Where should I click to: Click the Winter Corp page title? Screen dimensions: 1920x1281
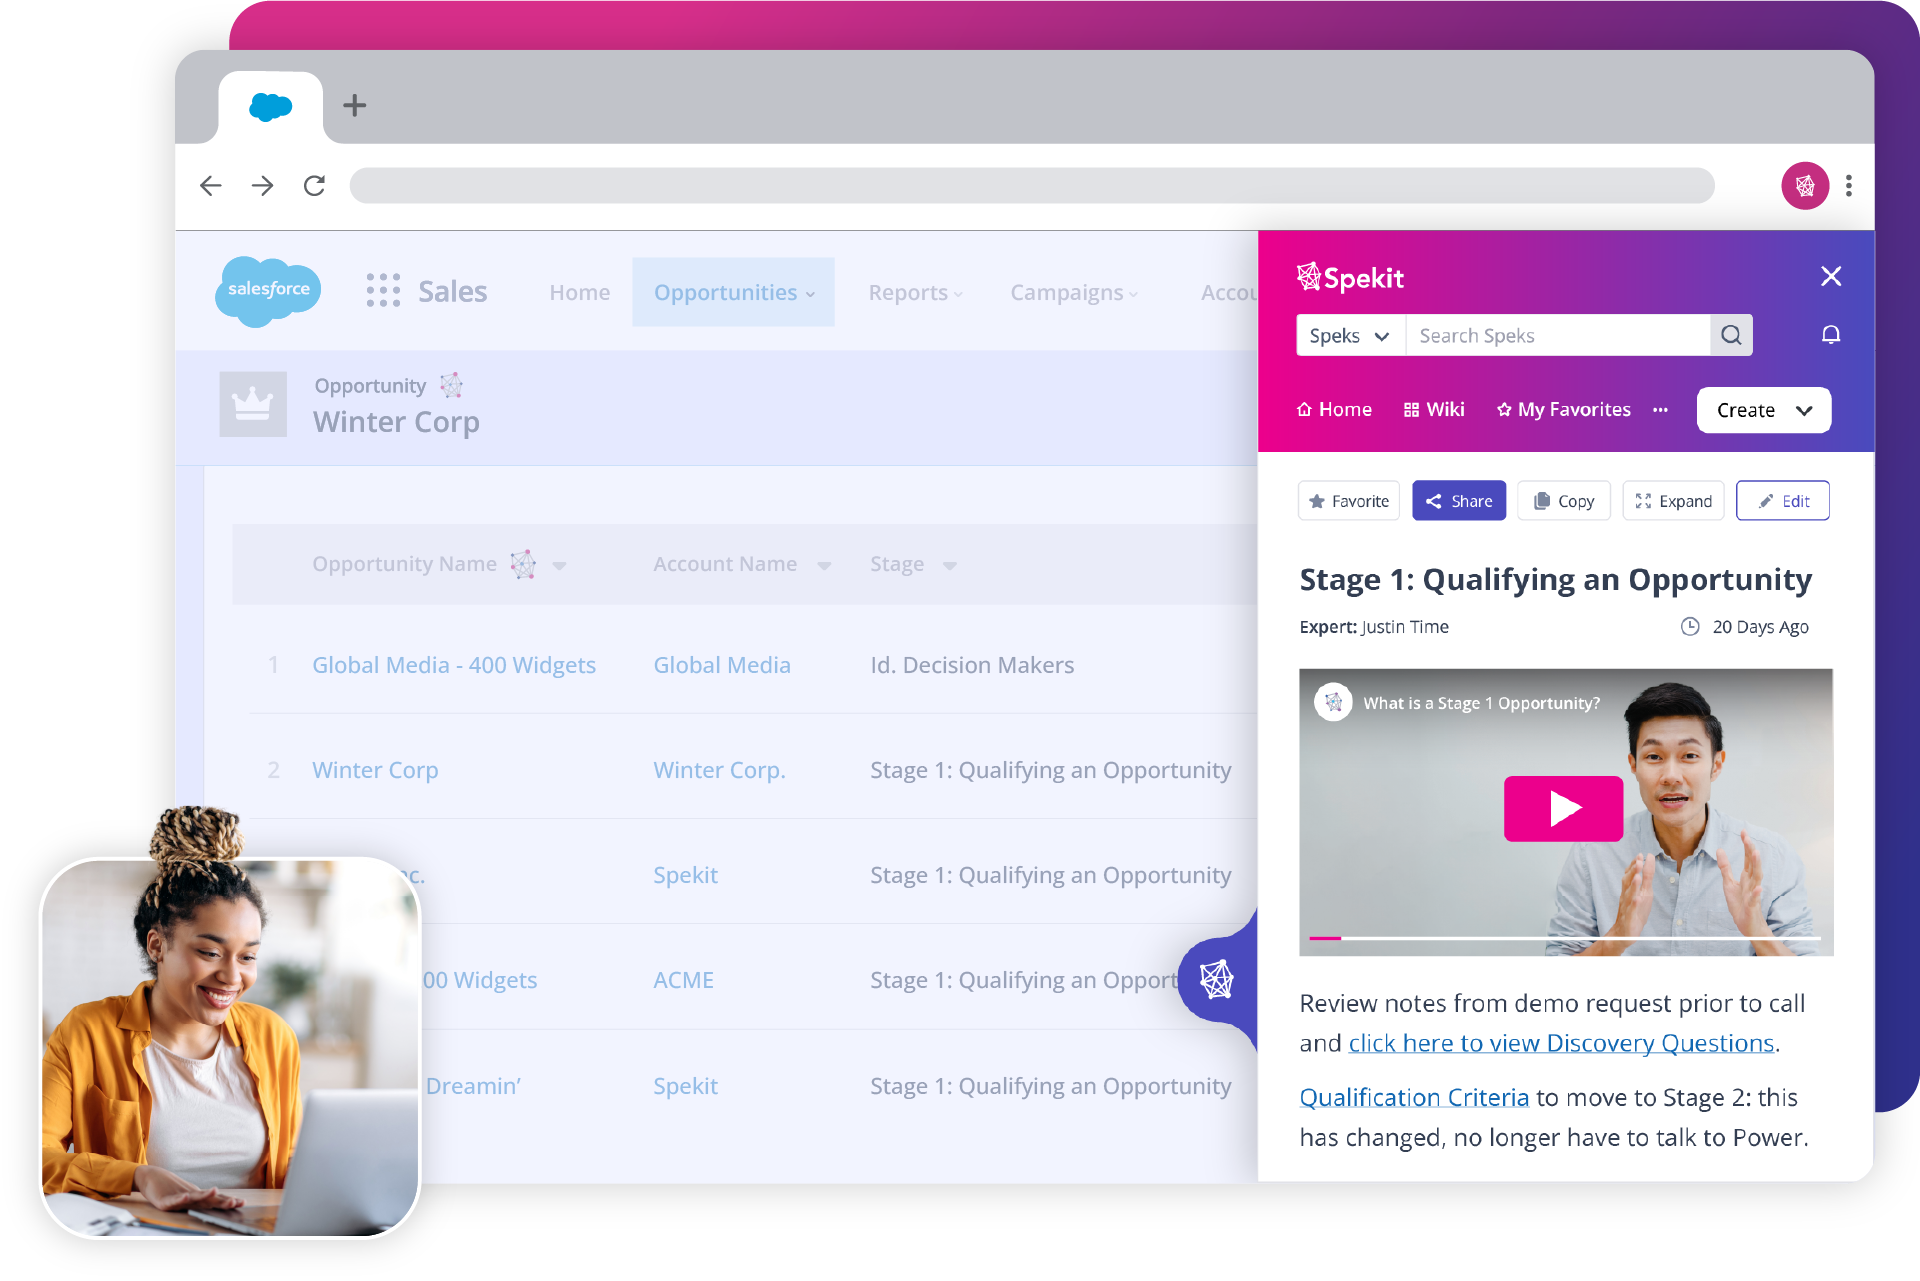[x=396, y=422]
